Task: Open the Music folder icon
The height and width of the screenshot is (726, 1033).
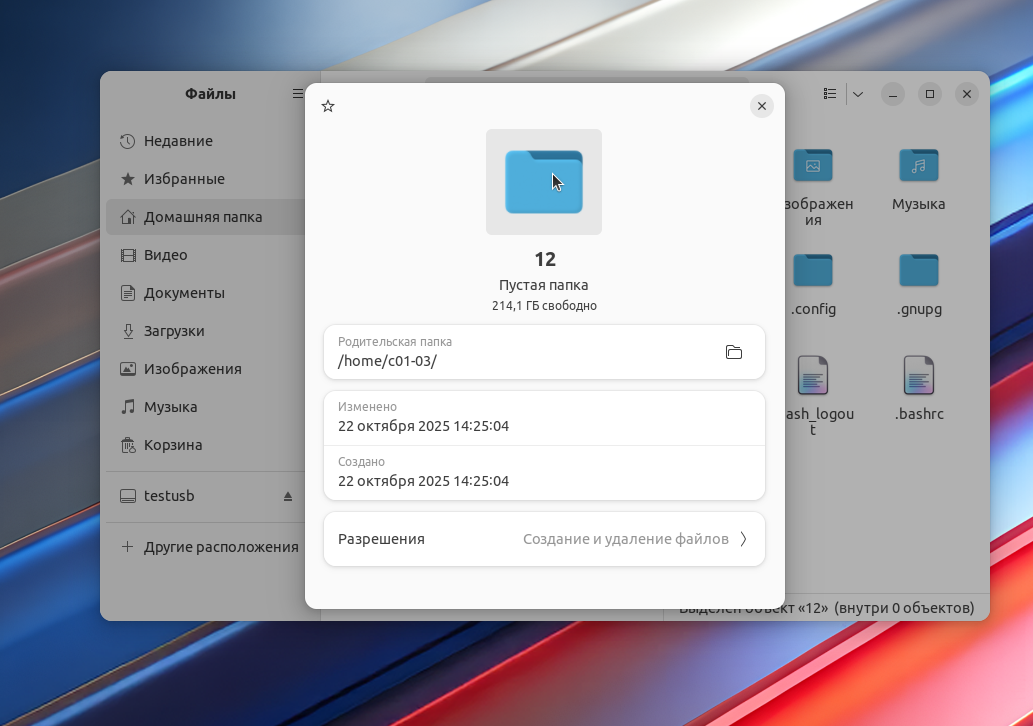Action: 918,165
